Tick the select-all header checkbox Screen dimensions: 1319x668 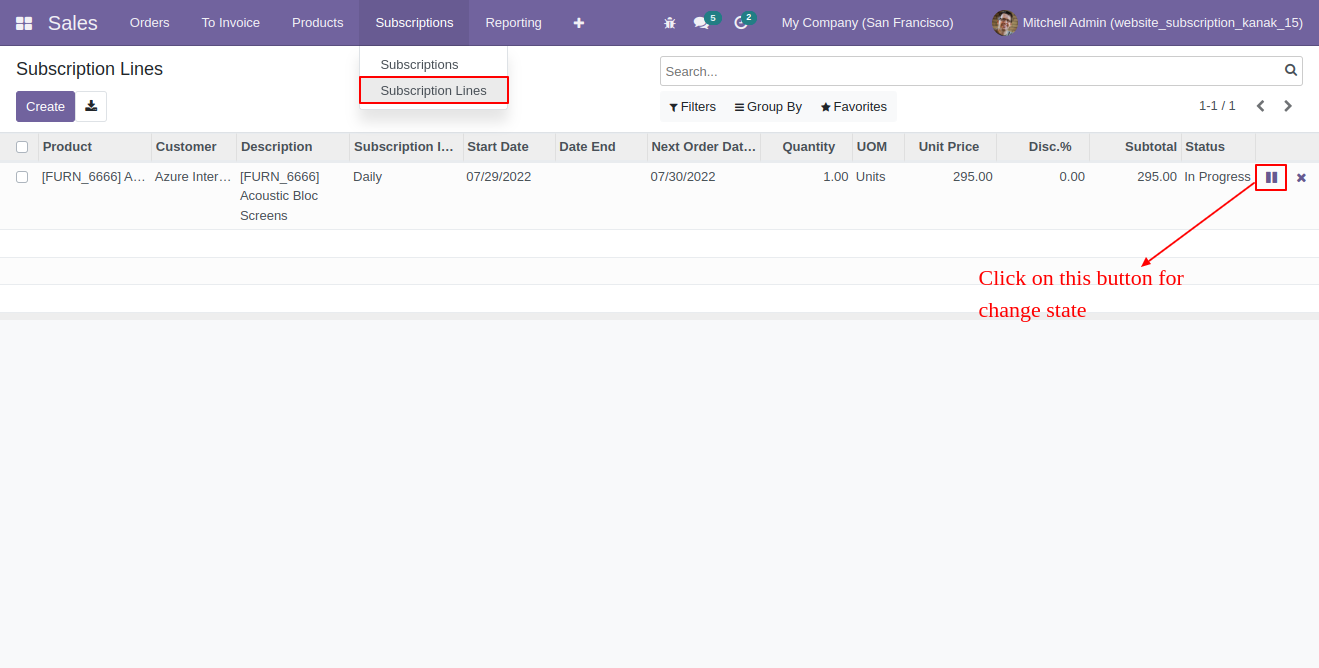click(22, 147)
